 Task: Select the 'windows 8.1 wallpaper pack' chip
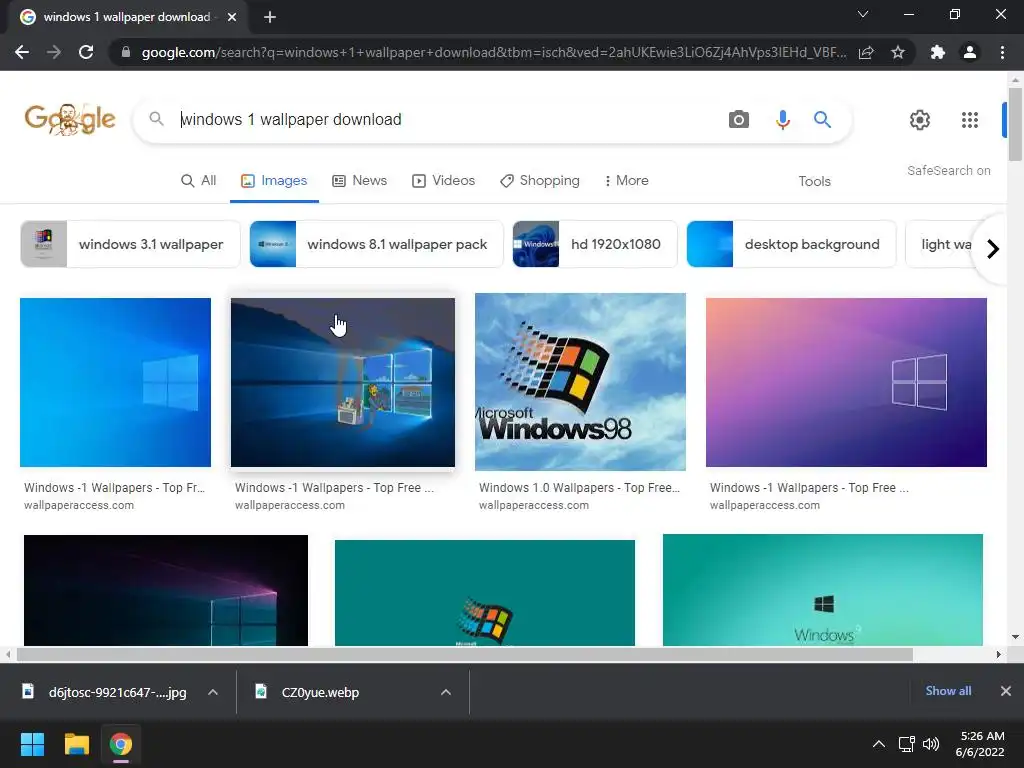(x=376, y=244)
